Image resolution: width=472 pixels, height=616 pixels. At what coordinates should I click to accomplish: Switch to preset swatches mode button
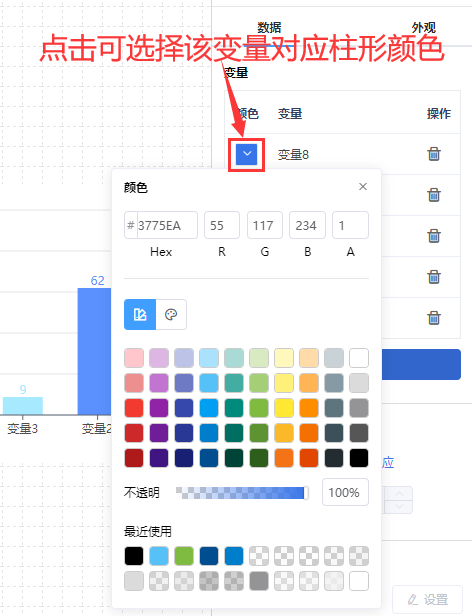[140, 314]
